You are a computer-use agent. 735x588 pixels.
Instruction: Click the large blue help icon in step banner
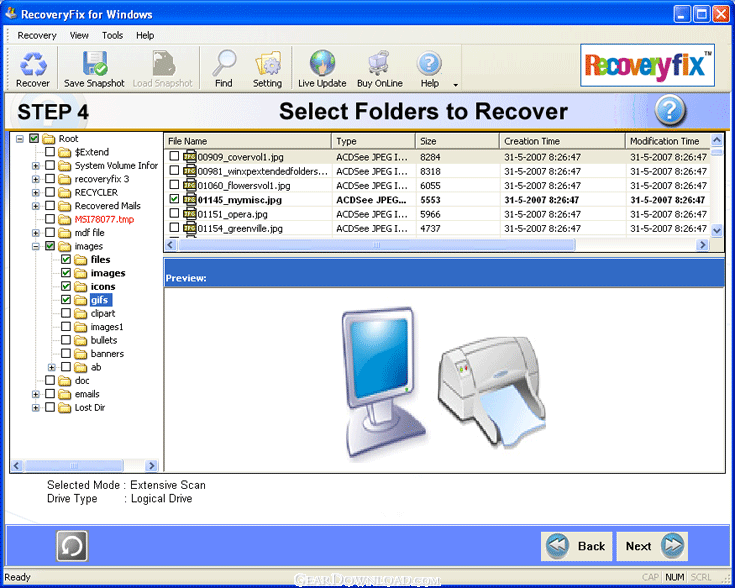[x=670, y=111]
